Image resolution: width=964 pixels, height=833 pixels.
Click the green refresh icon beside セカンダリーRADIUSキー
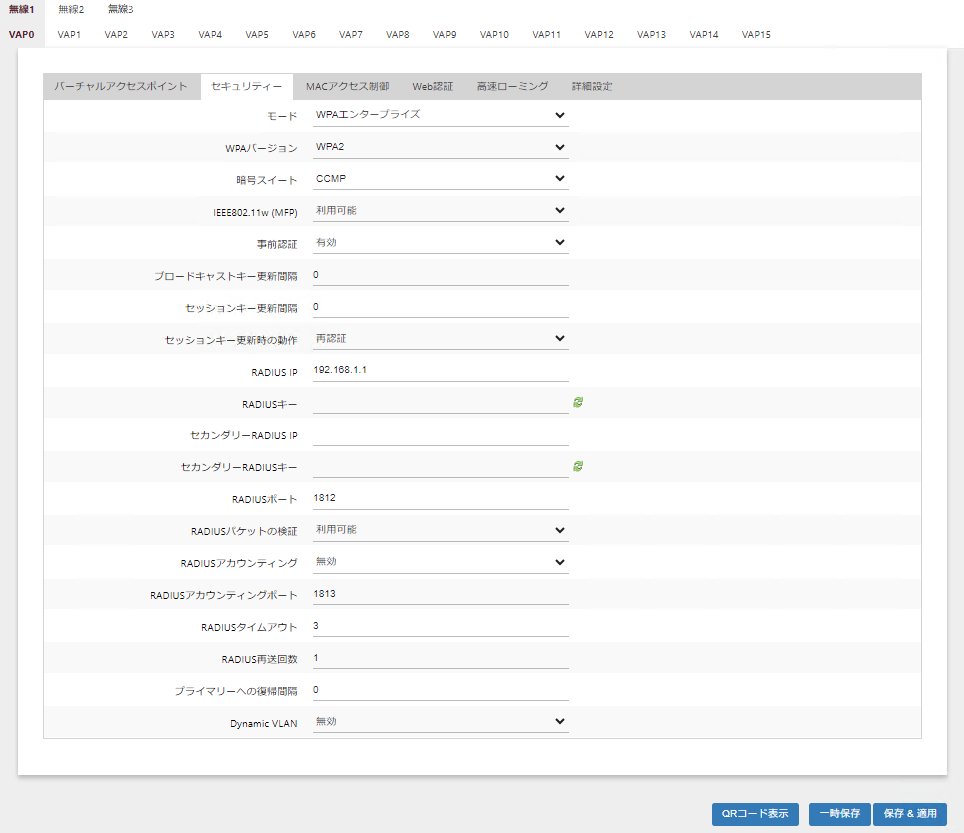(578, 466)
